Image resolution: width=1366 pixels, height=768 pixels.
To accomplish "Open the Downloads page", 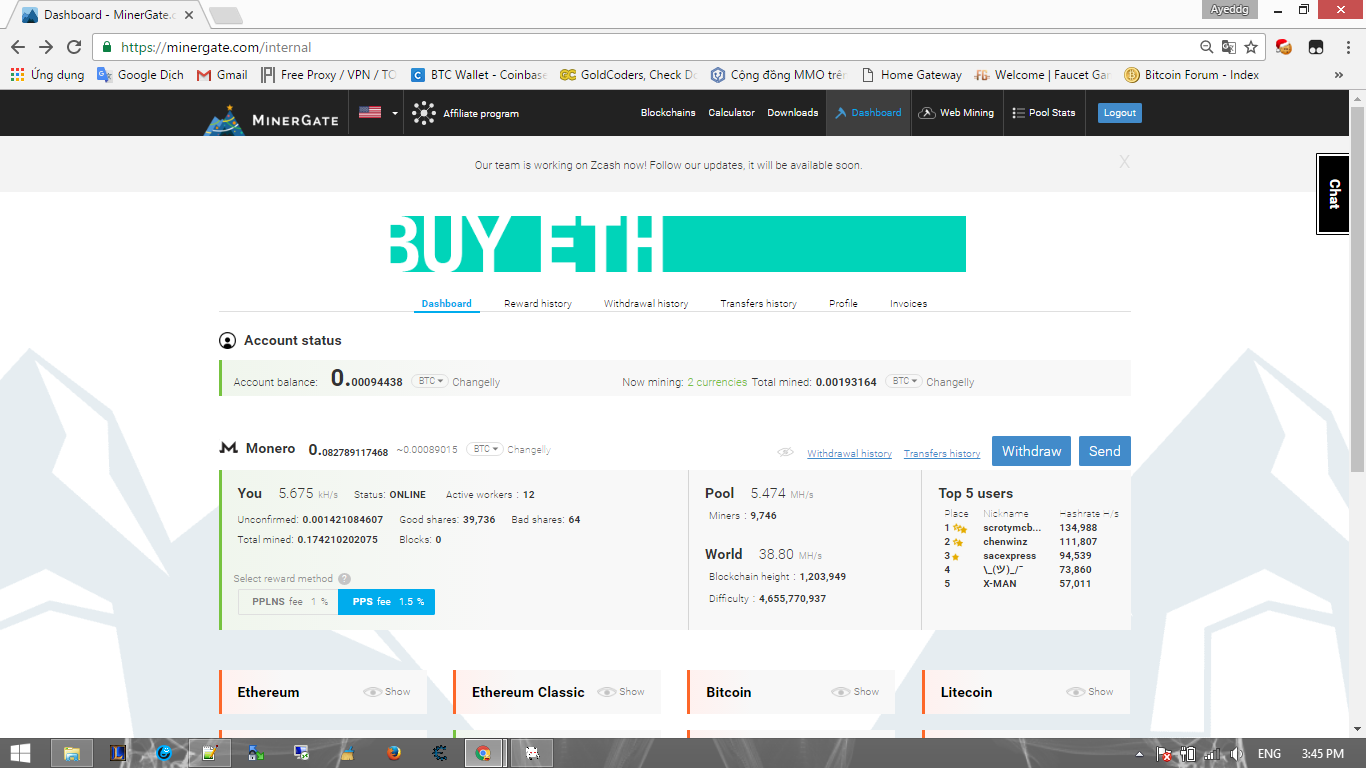I will (x=793, y=113).
